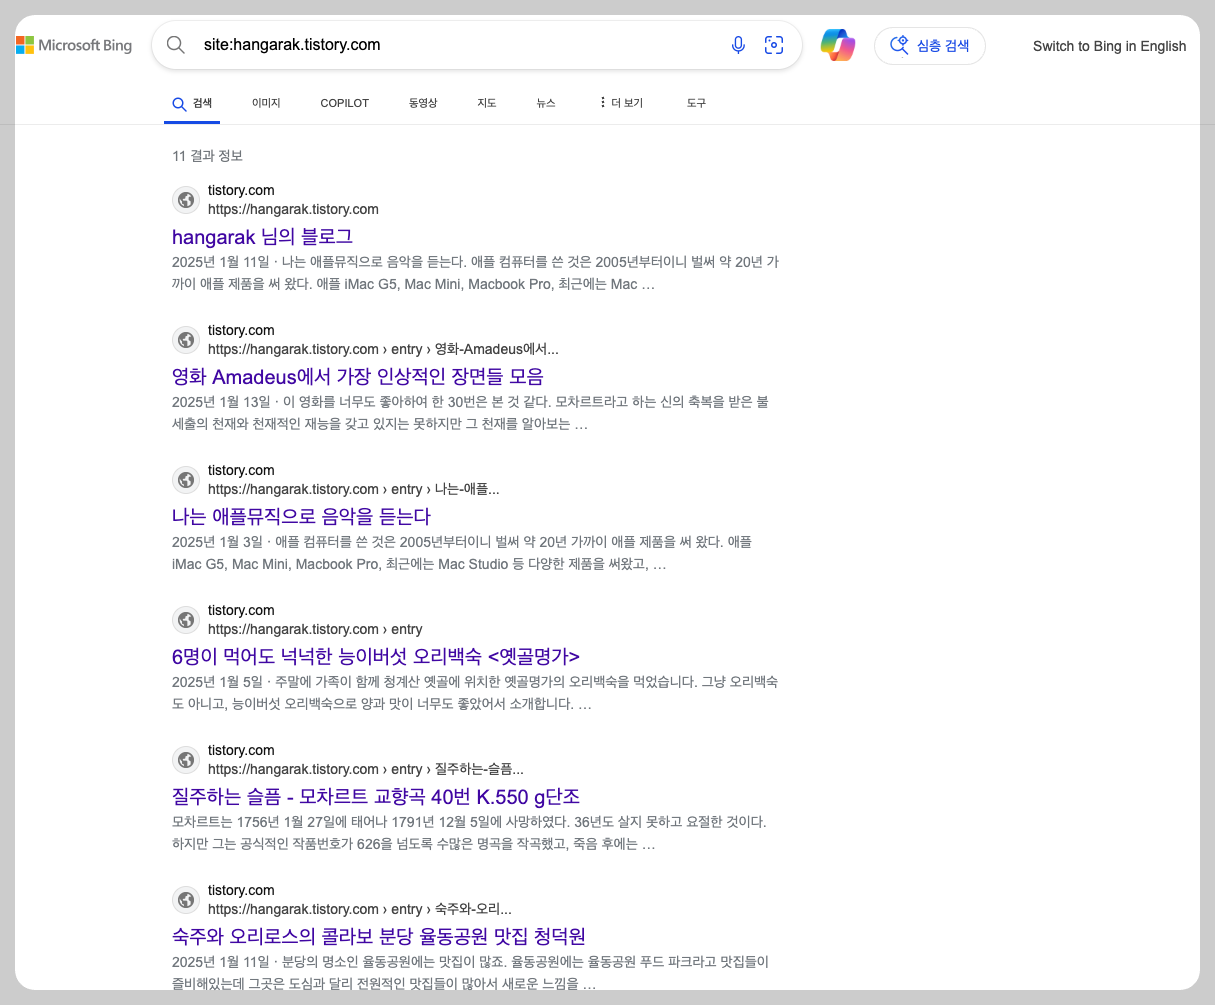The width and height of the screenshot is (1215, 1005).
Task: Select the 검색 tab
Action: click(192, 103)
